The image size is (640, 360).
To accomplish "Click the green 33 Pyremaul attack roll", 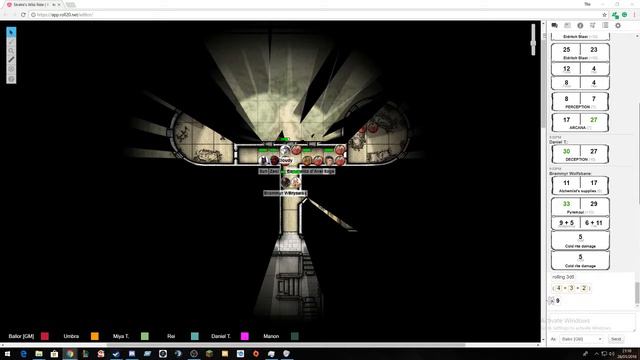I will [566, 204].
